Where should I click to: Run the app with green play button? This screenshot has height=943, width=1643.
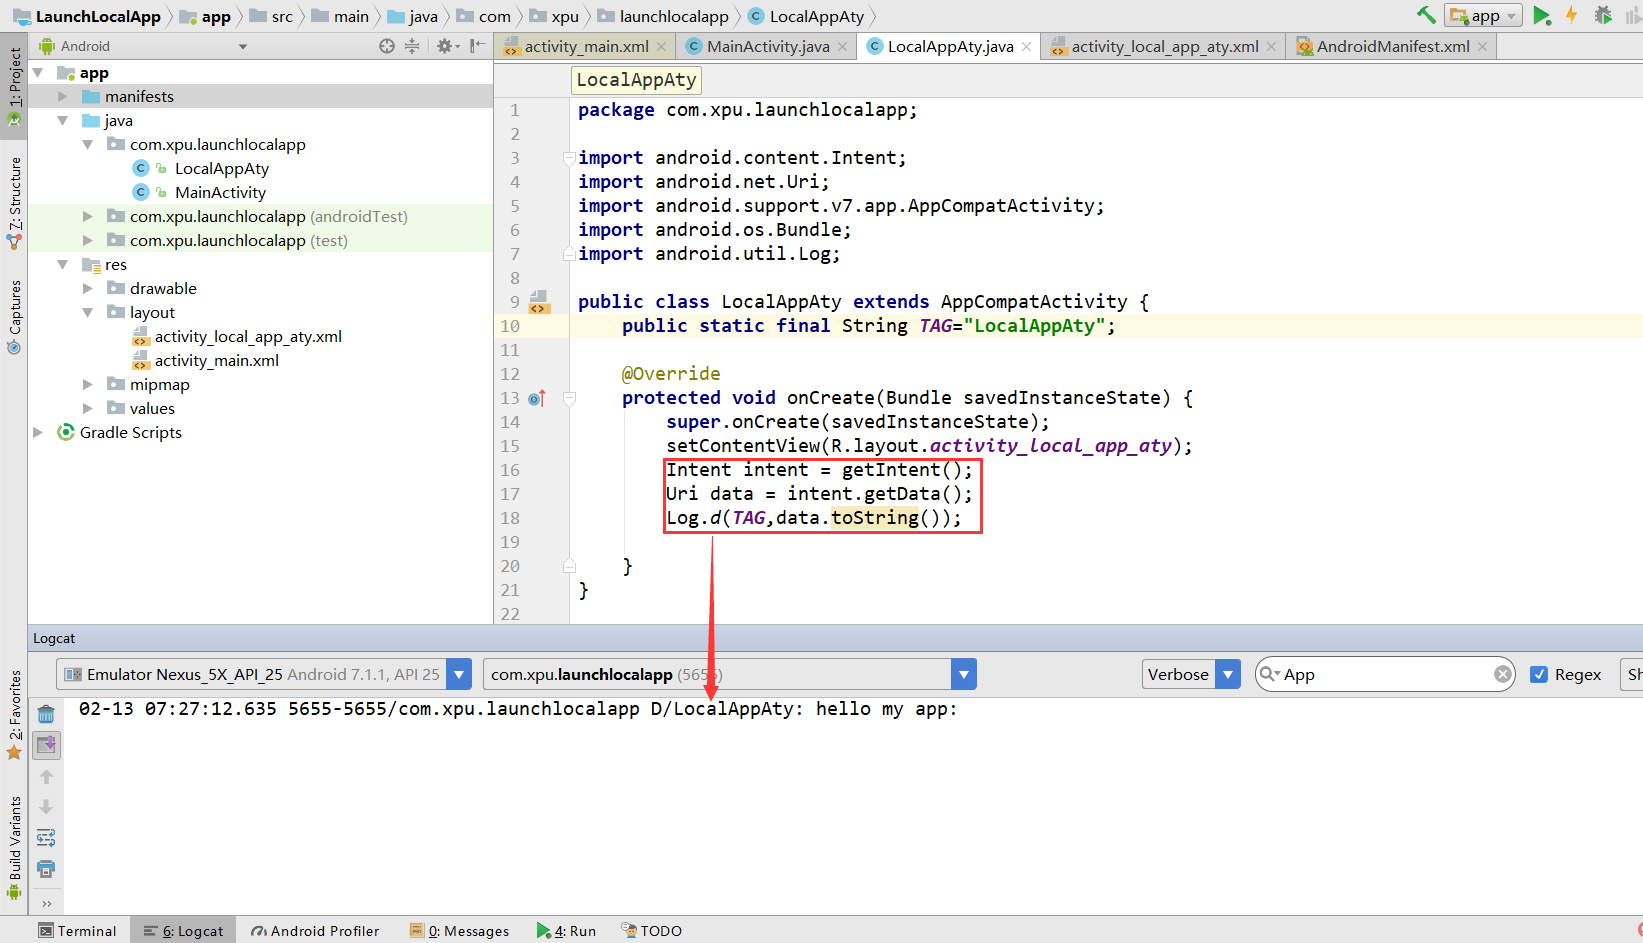coord(1541,15)
